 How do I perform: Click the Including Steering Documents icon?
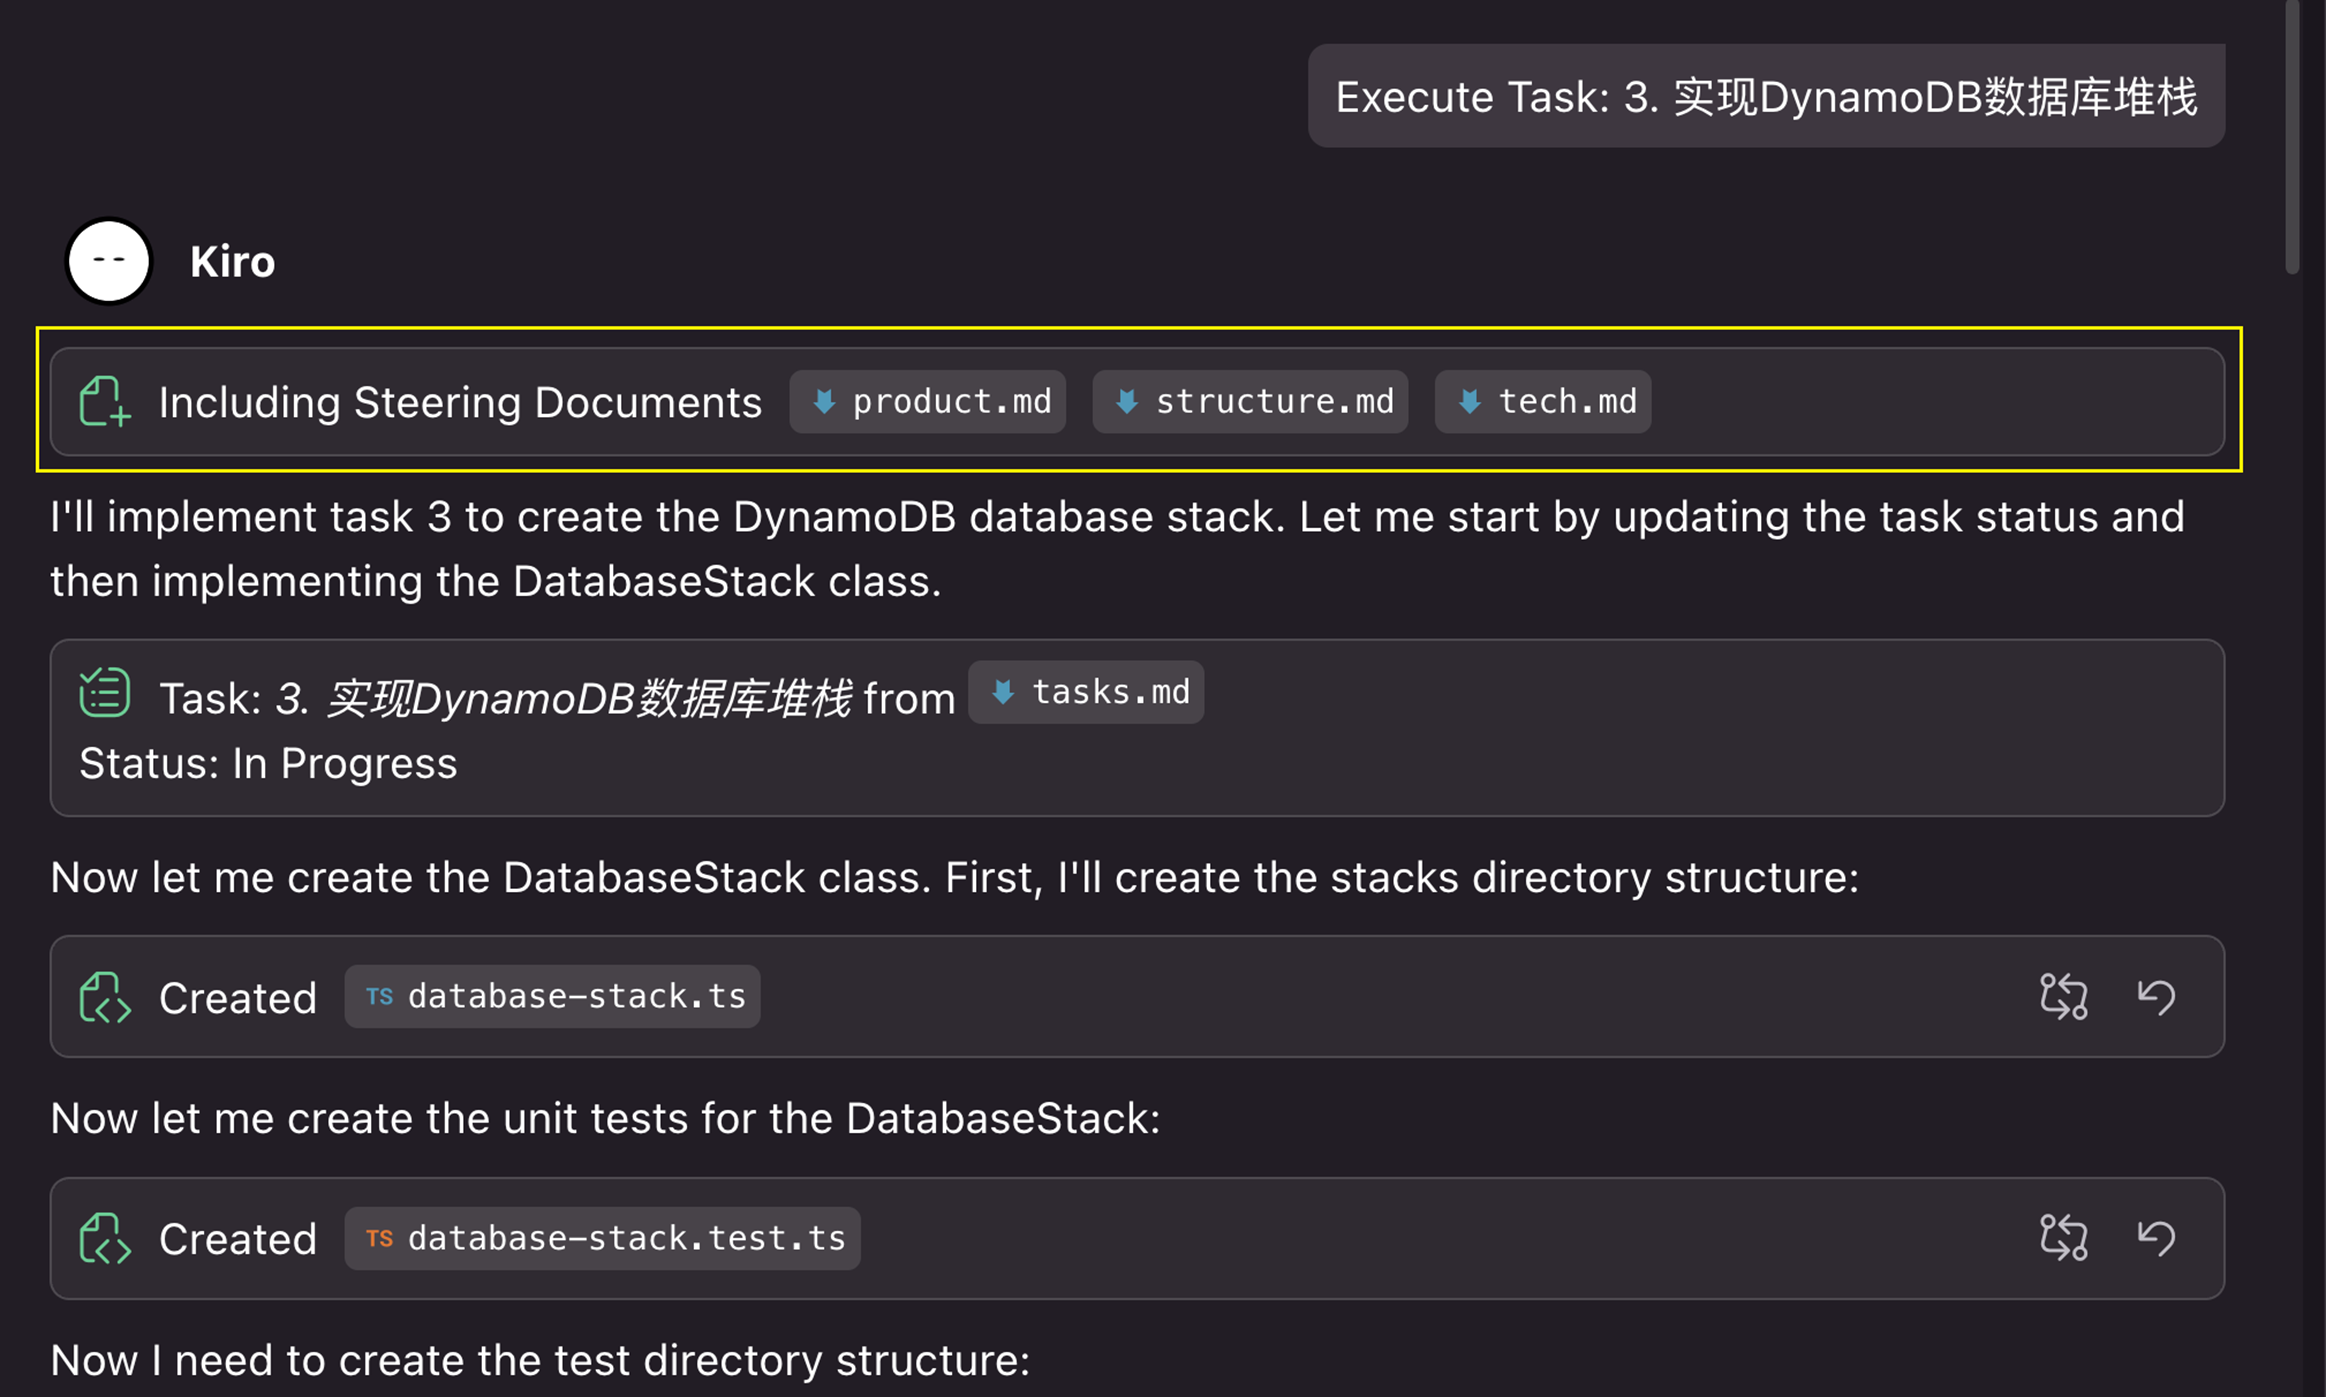point(105,401)
